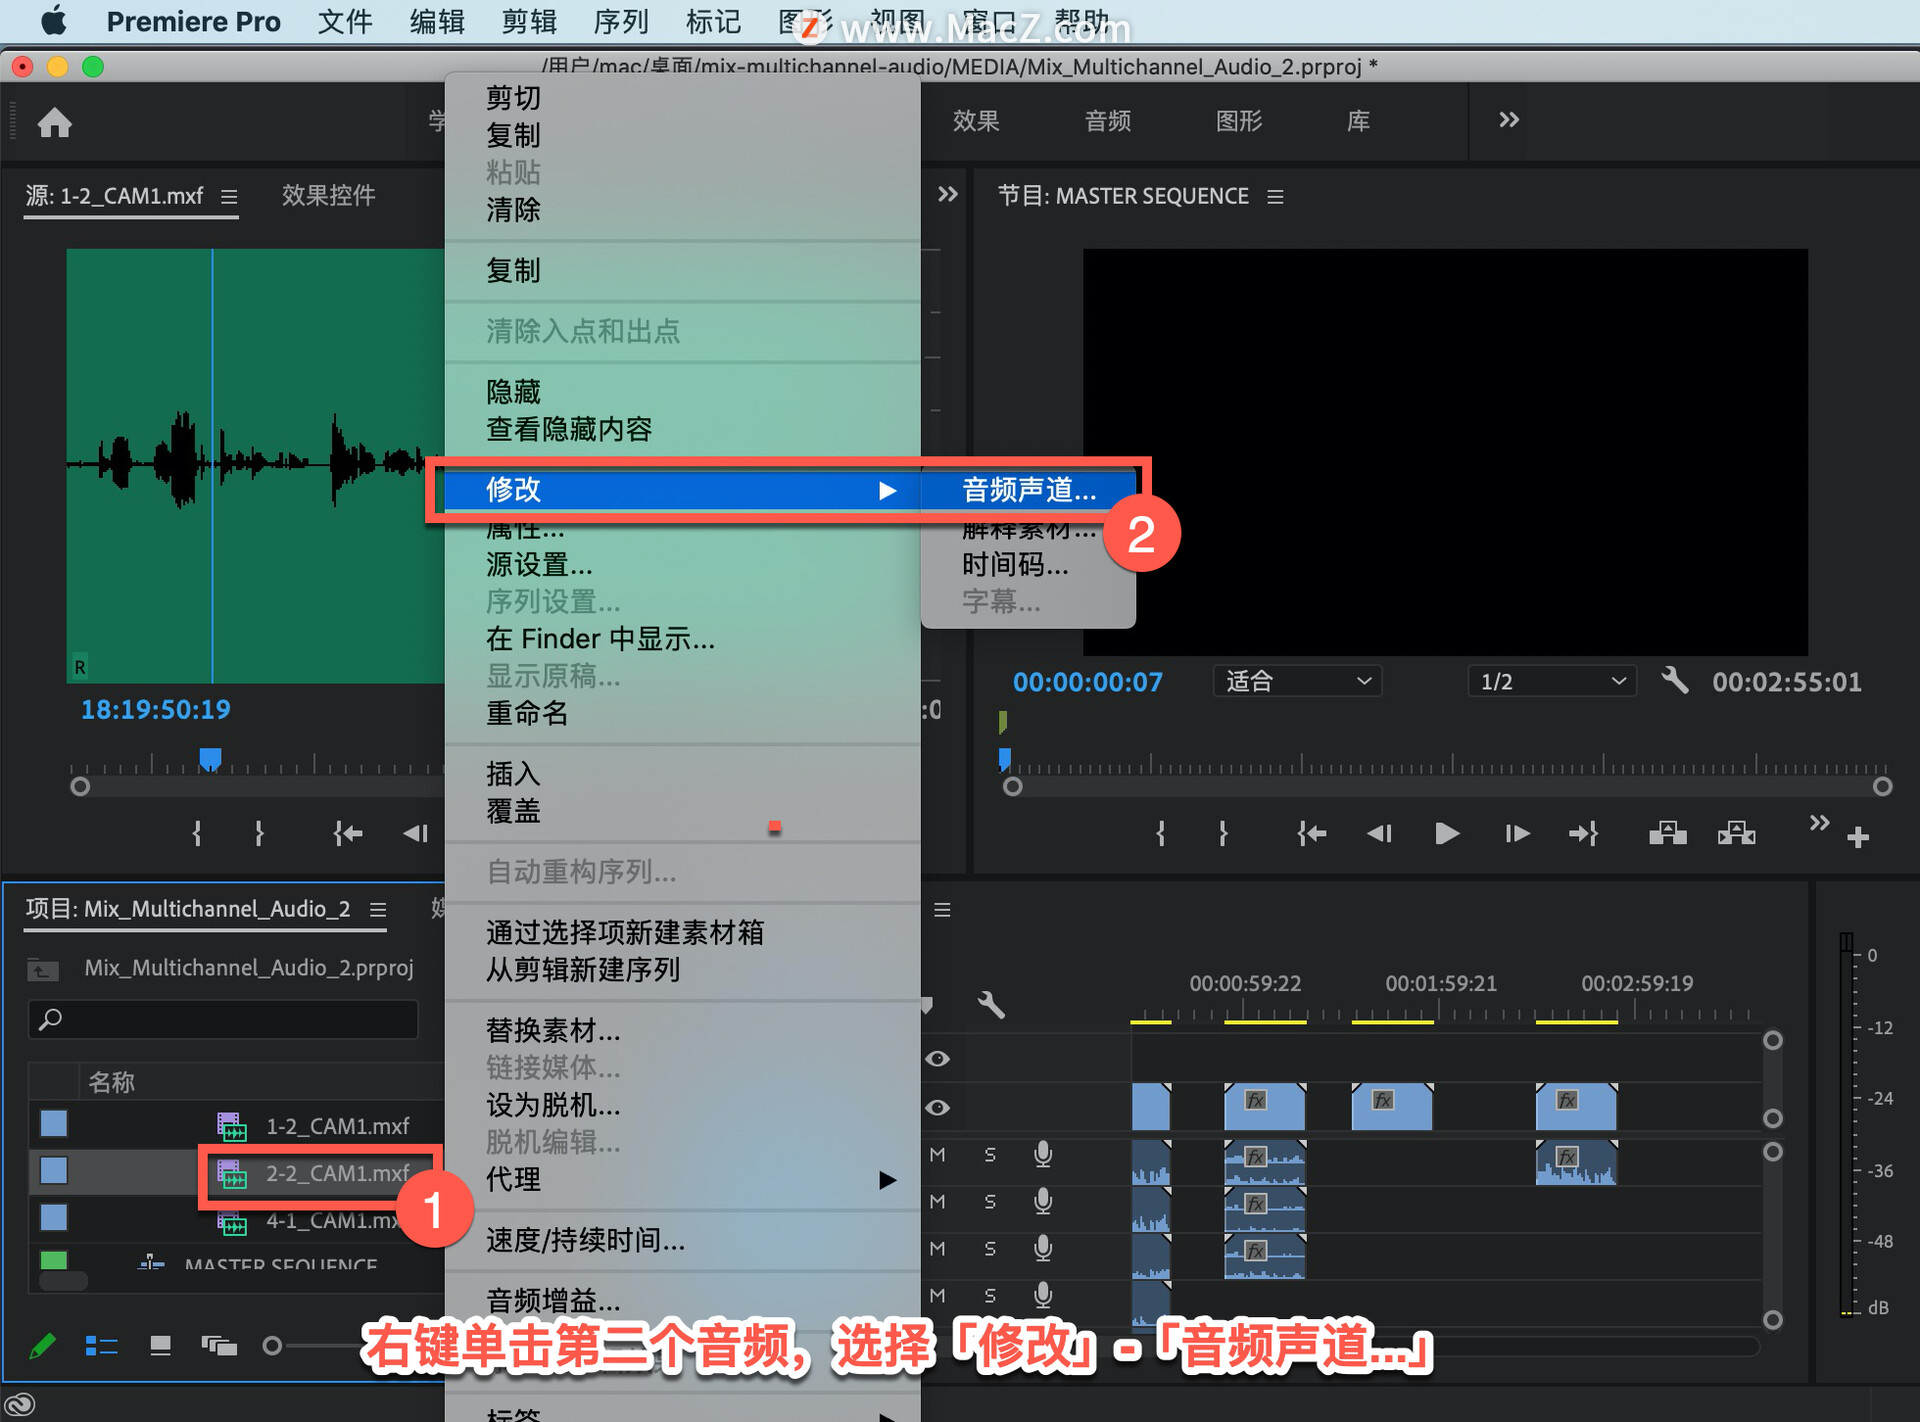Screen dimensions: 1920x1422
Task: Click the Creative Cloud status icon
Action: coord(20,1404)
